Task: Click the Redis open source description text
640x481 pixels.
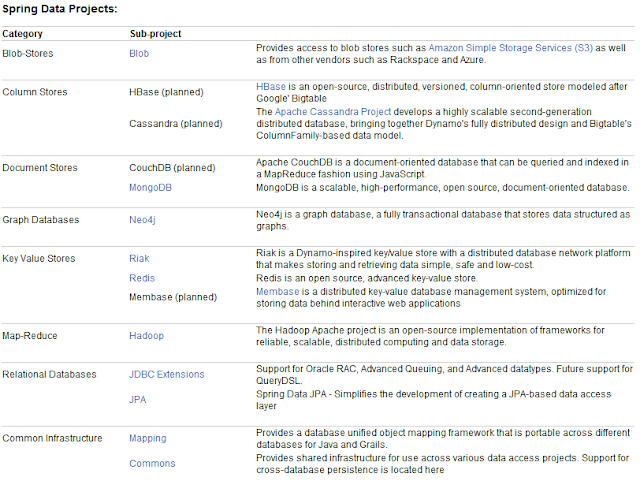Action: click(367, 278)
